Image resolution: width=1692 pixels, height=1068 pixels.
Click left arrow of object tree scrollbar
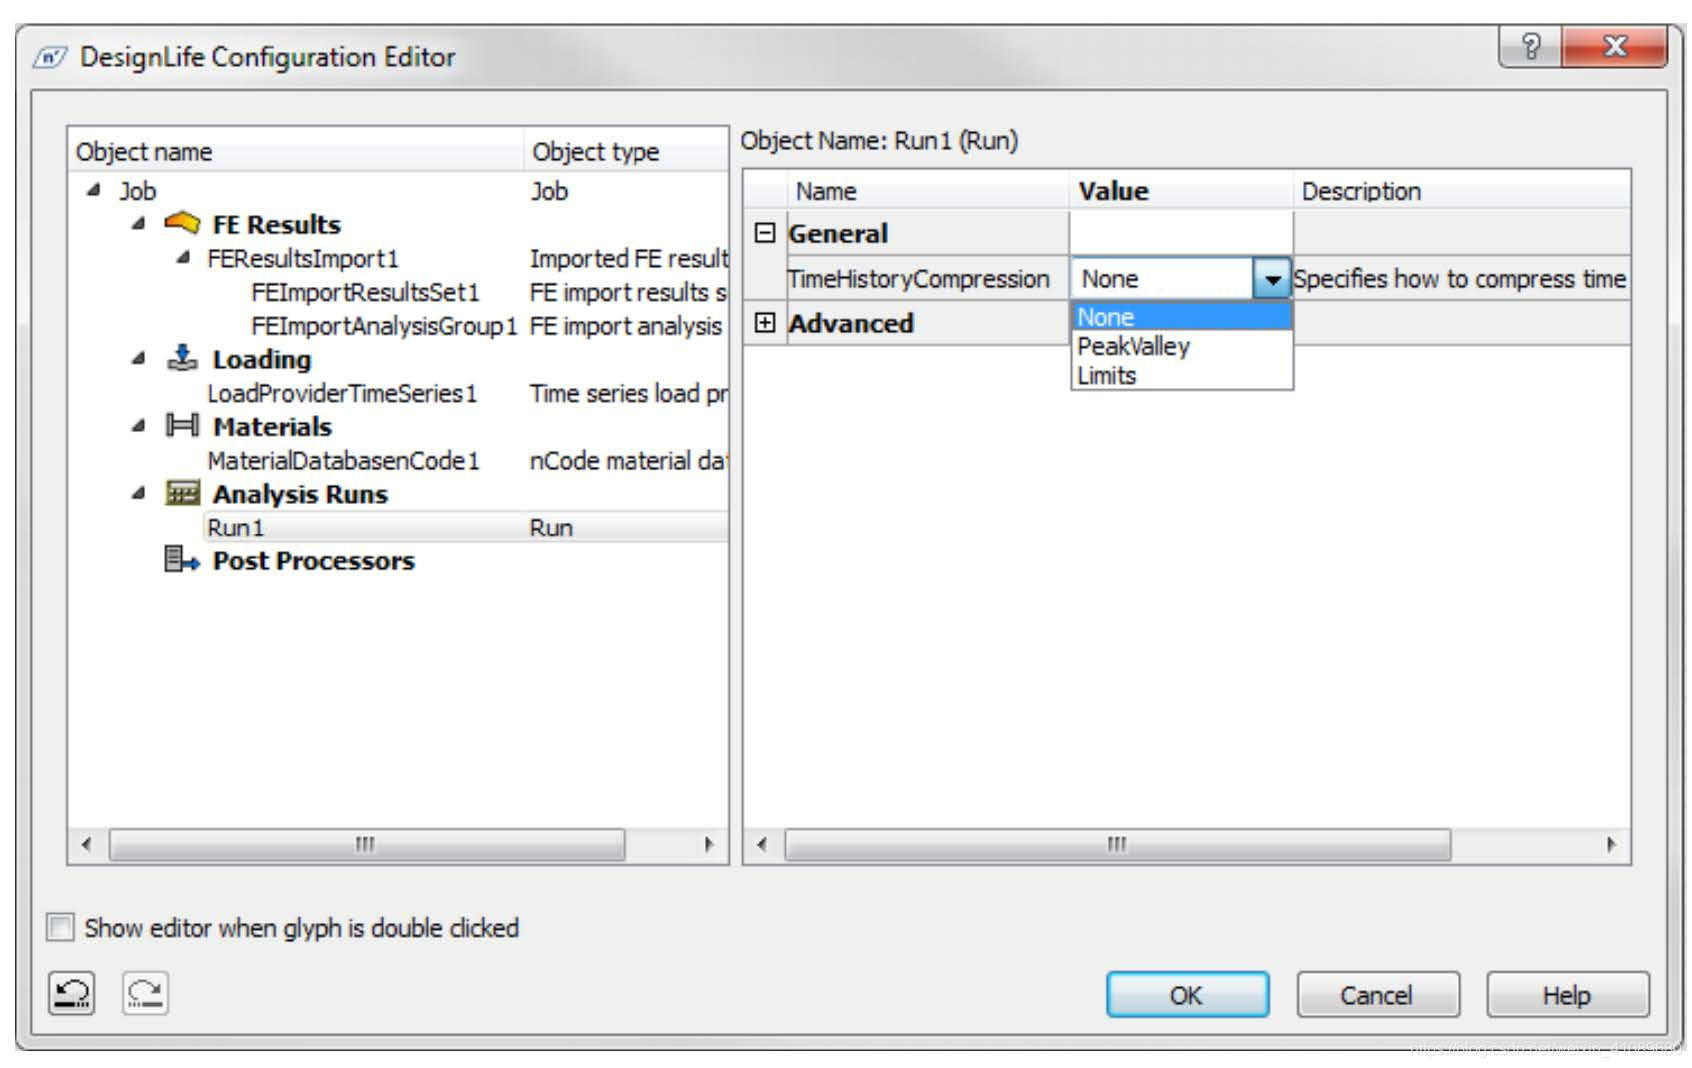tap(87, 845)
